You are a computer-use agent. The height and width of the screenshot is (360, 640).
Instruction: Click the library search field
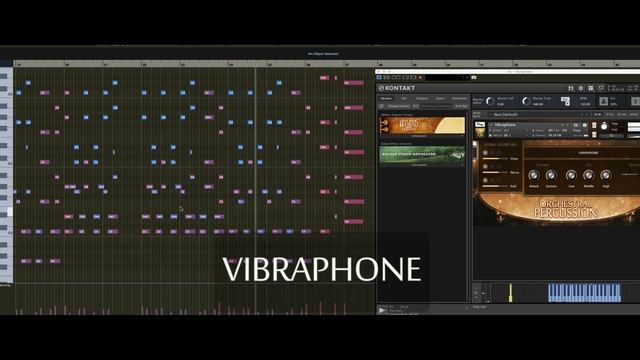[x=436, y=106]
